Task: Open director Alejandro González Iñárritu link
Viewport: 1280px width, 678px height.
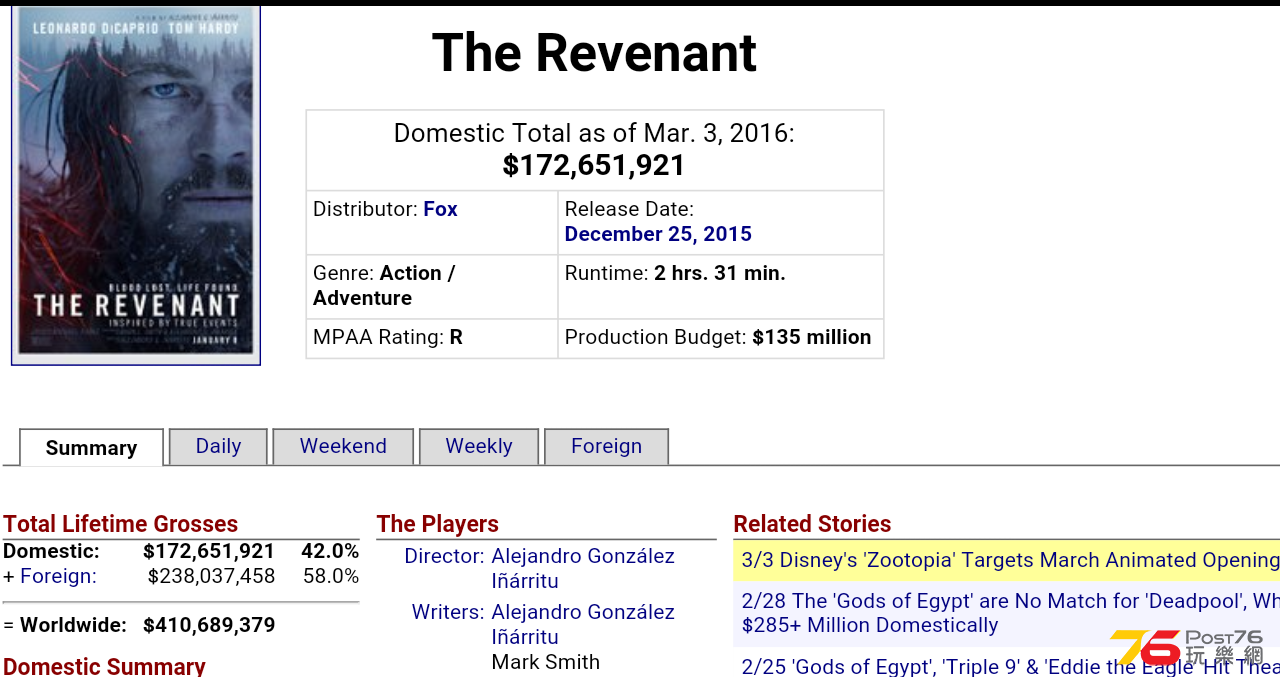Action: (583, 568)
